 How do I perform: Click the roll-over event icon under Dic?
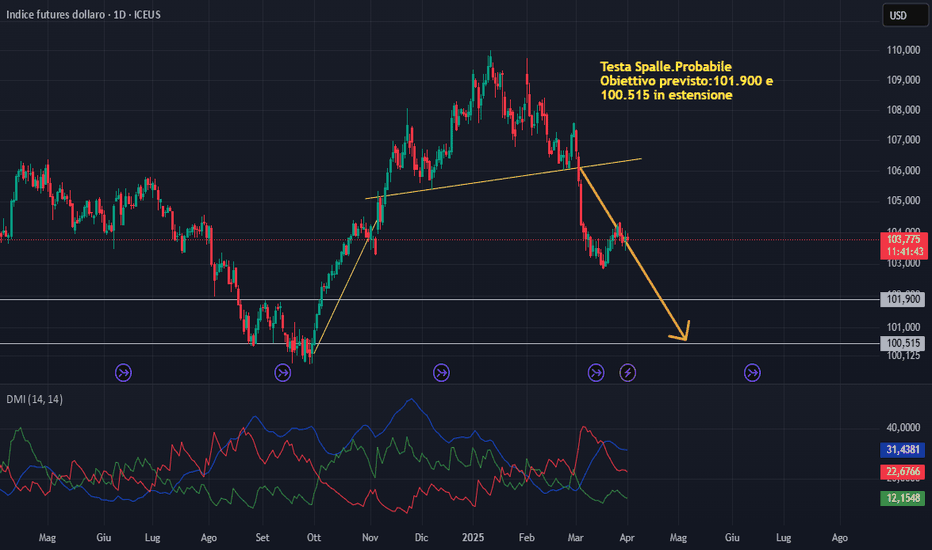click(441, 373)
